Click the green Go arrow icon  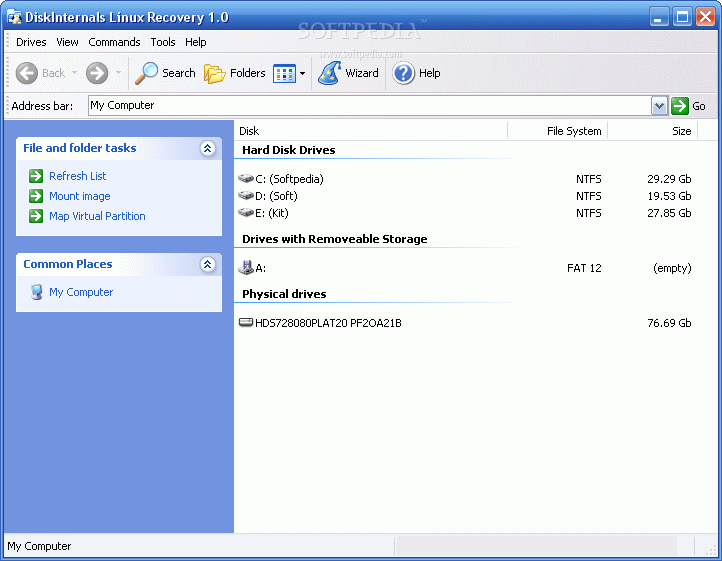(x=680, y=106)
